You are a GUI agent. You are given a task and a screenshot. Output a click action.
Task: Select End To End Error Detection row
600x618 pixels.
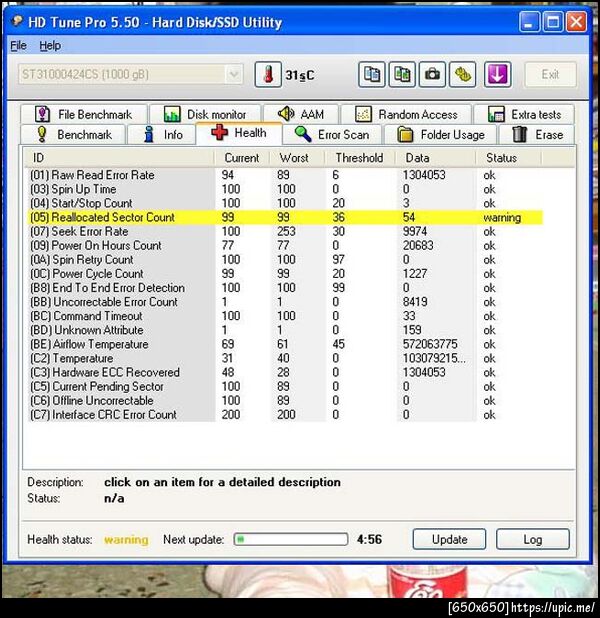(285, 288)
